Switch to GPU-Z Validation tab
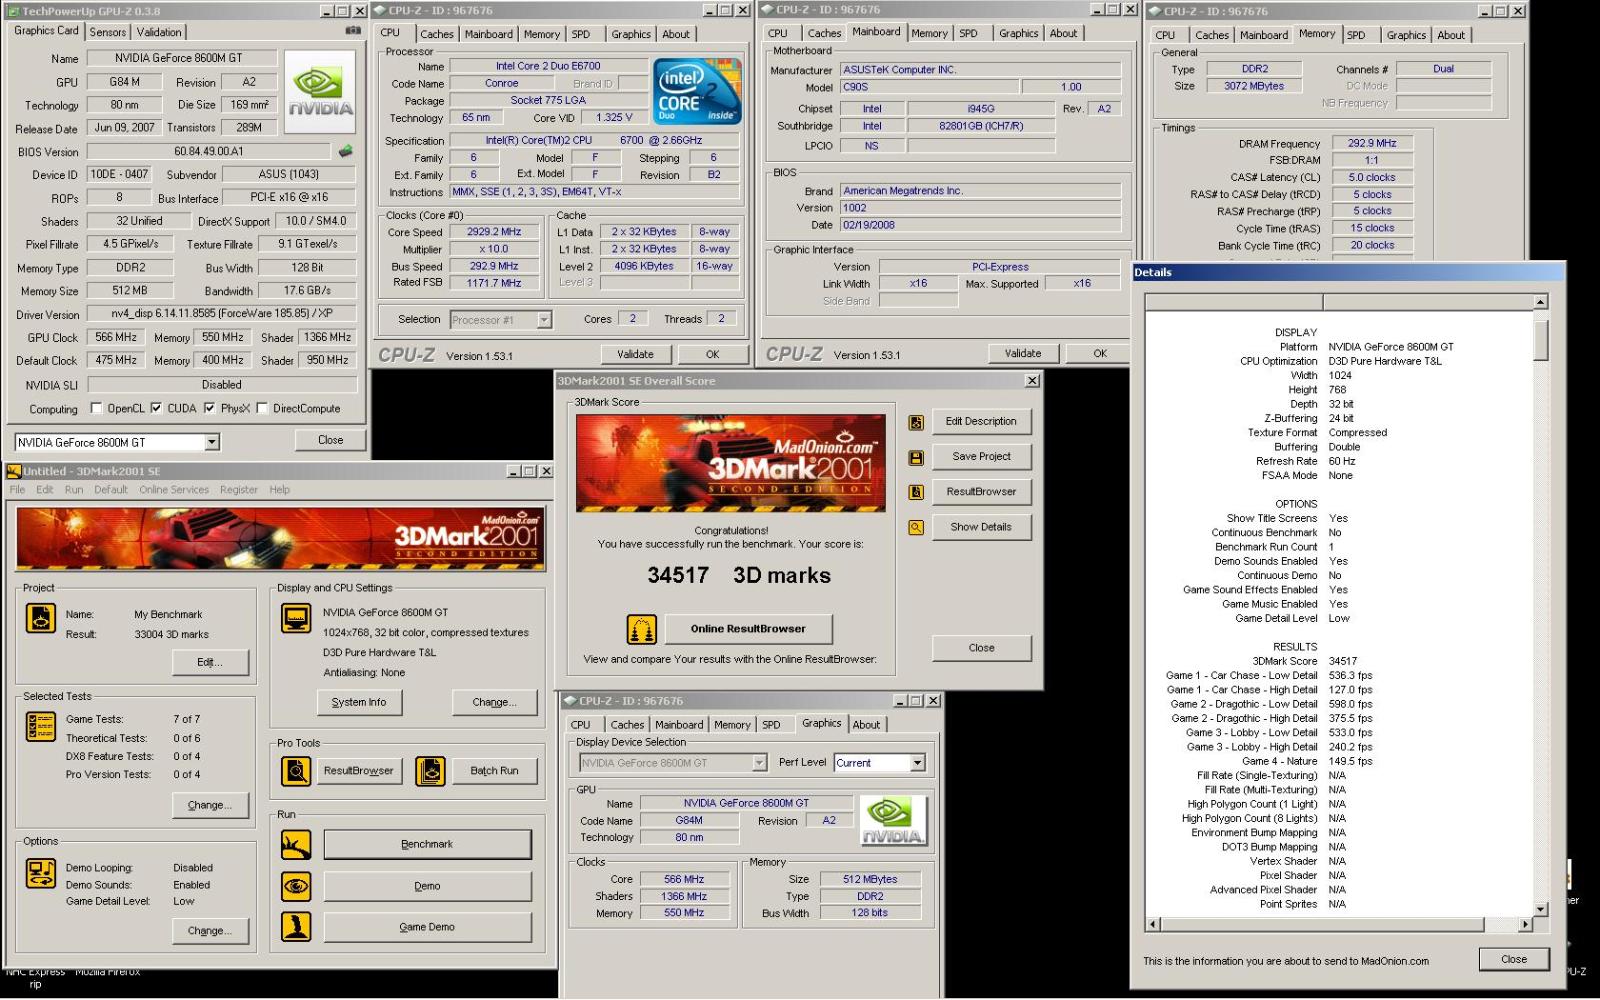Viewport: 1600px width, 1000px height. [159, 32]
